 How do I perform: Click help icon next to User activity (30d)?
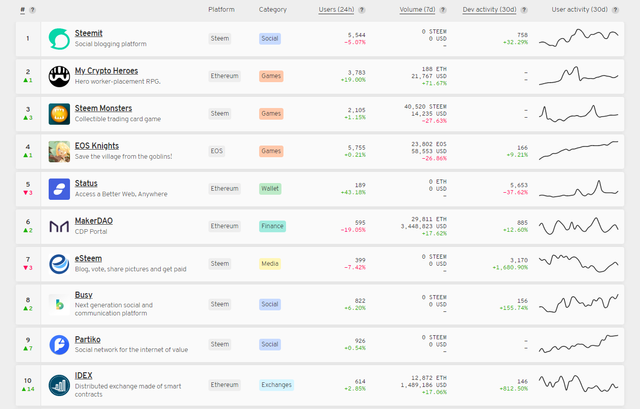pyautogui.click(x=615, y=10)
